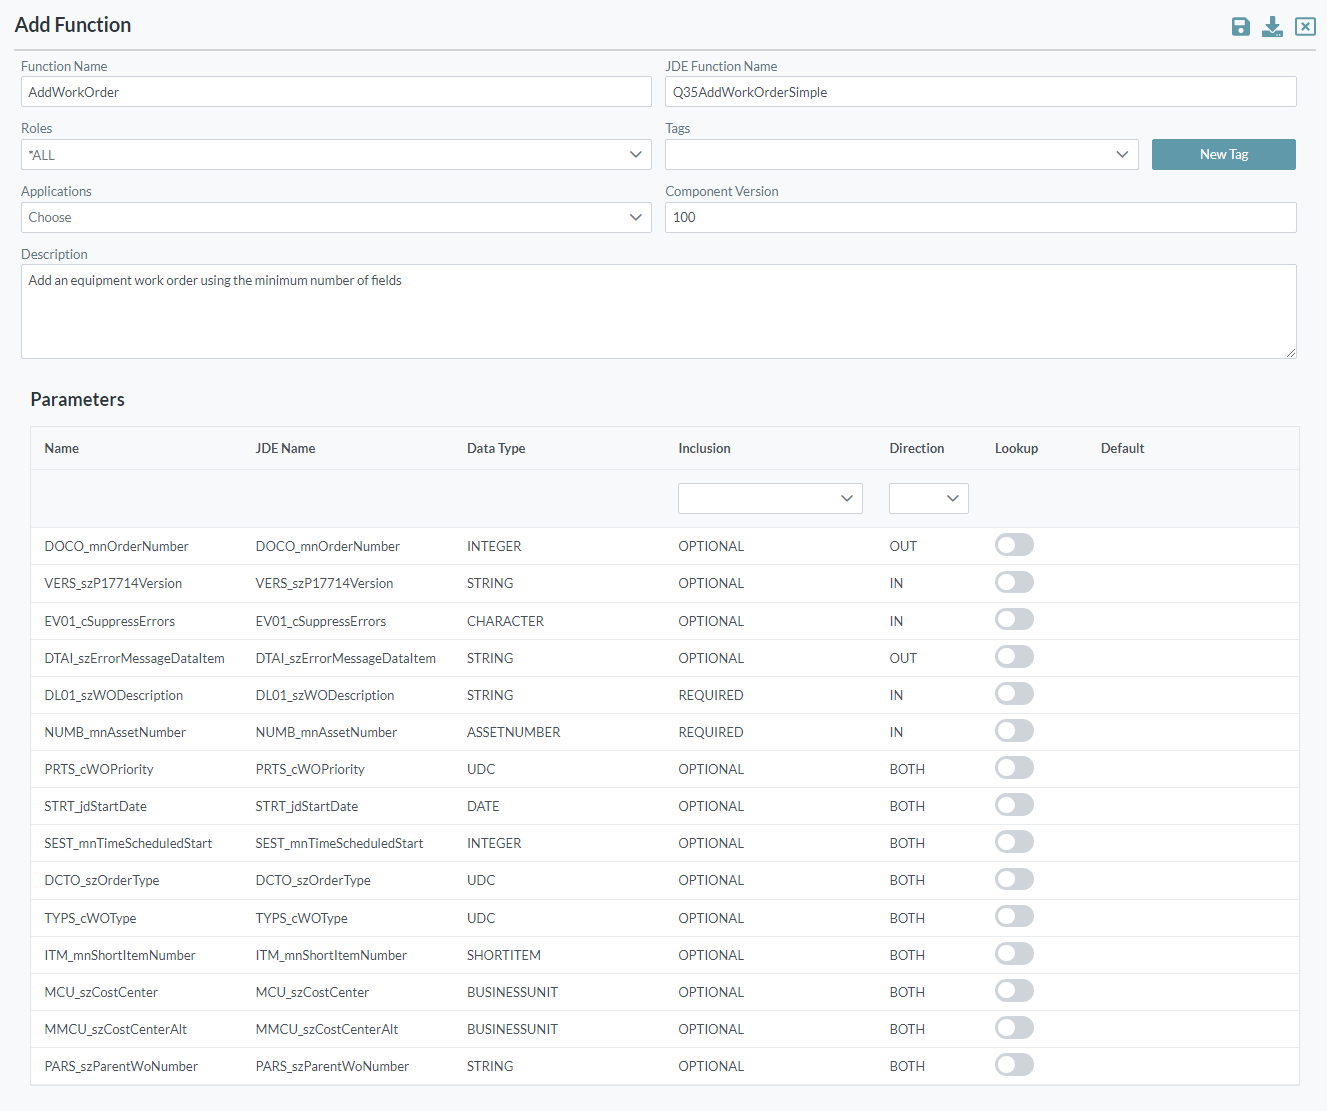Click the download/import tray icon
Viewport: 1327px width, 1111px height.
coord(1272,27)
